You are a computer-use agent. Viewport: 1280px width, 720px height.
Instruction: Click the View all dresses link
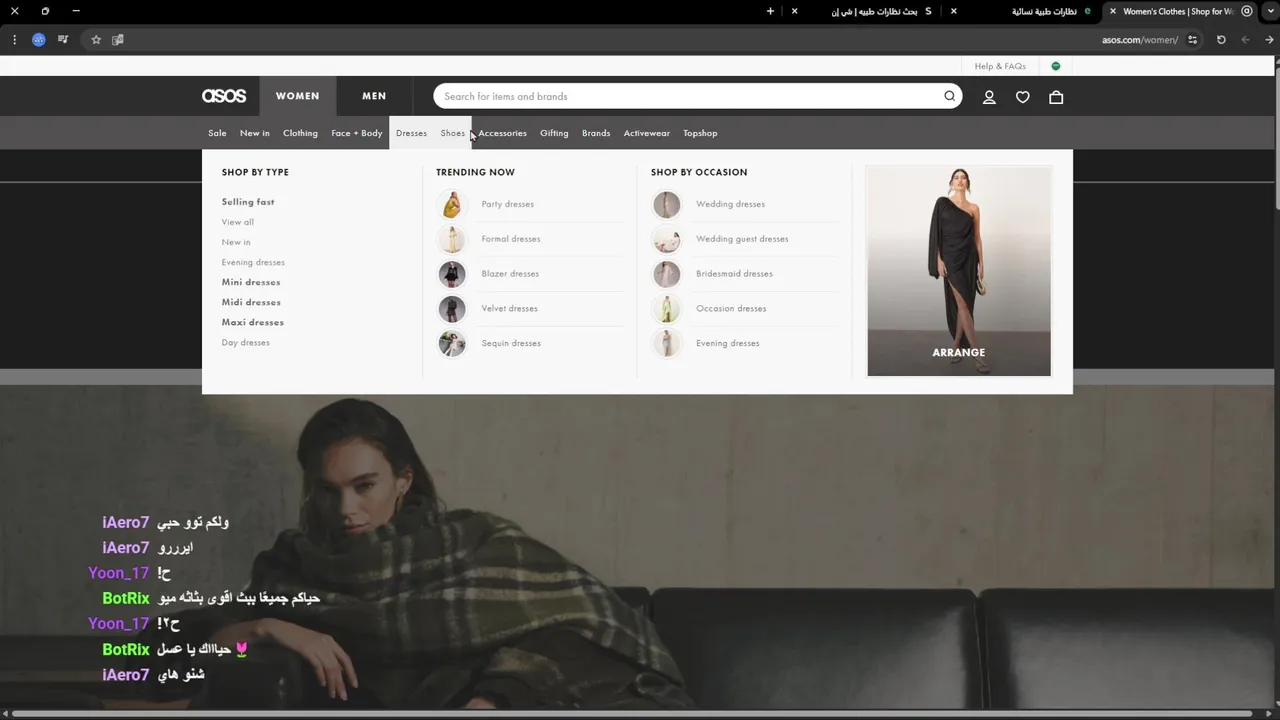(238, 222)
